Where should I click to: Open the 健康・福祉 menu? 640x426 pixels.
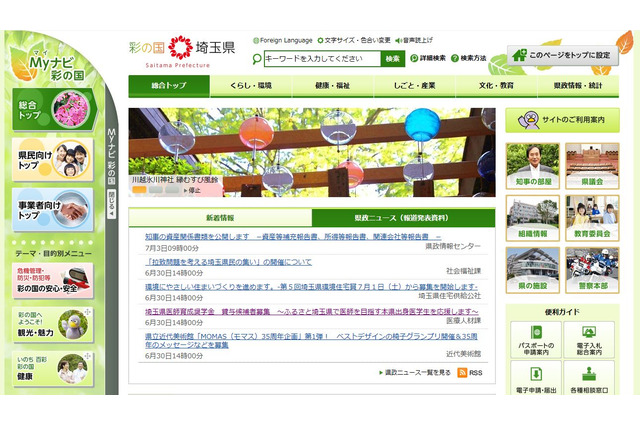point(333,86)
